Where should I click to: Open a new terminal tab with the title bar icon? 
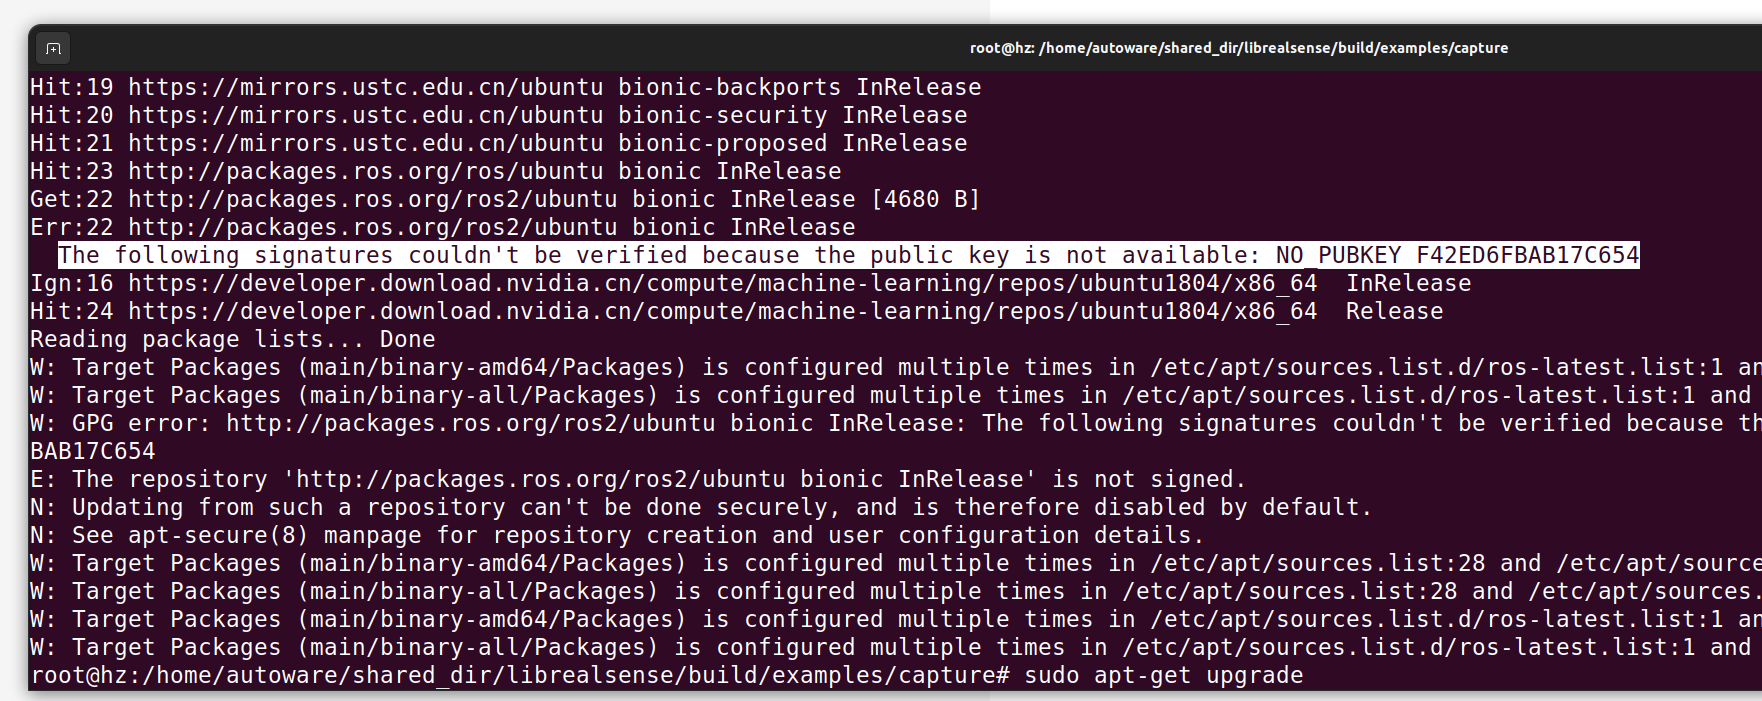(x=53, y=48)
